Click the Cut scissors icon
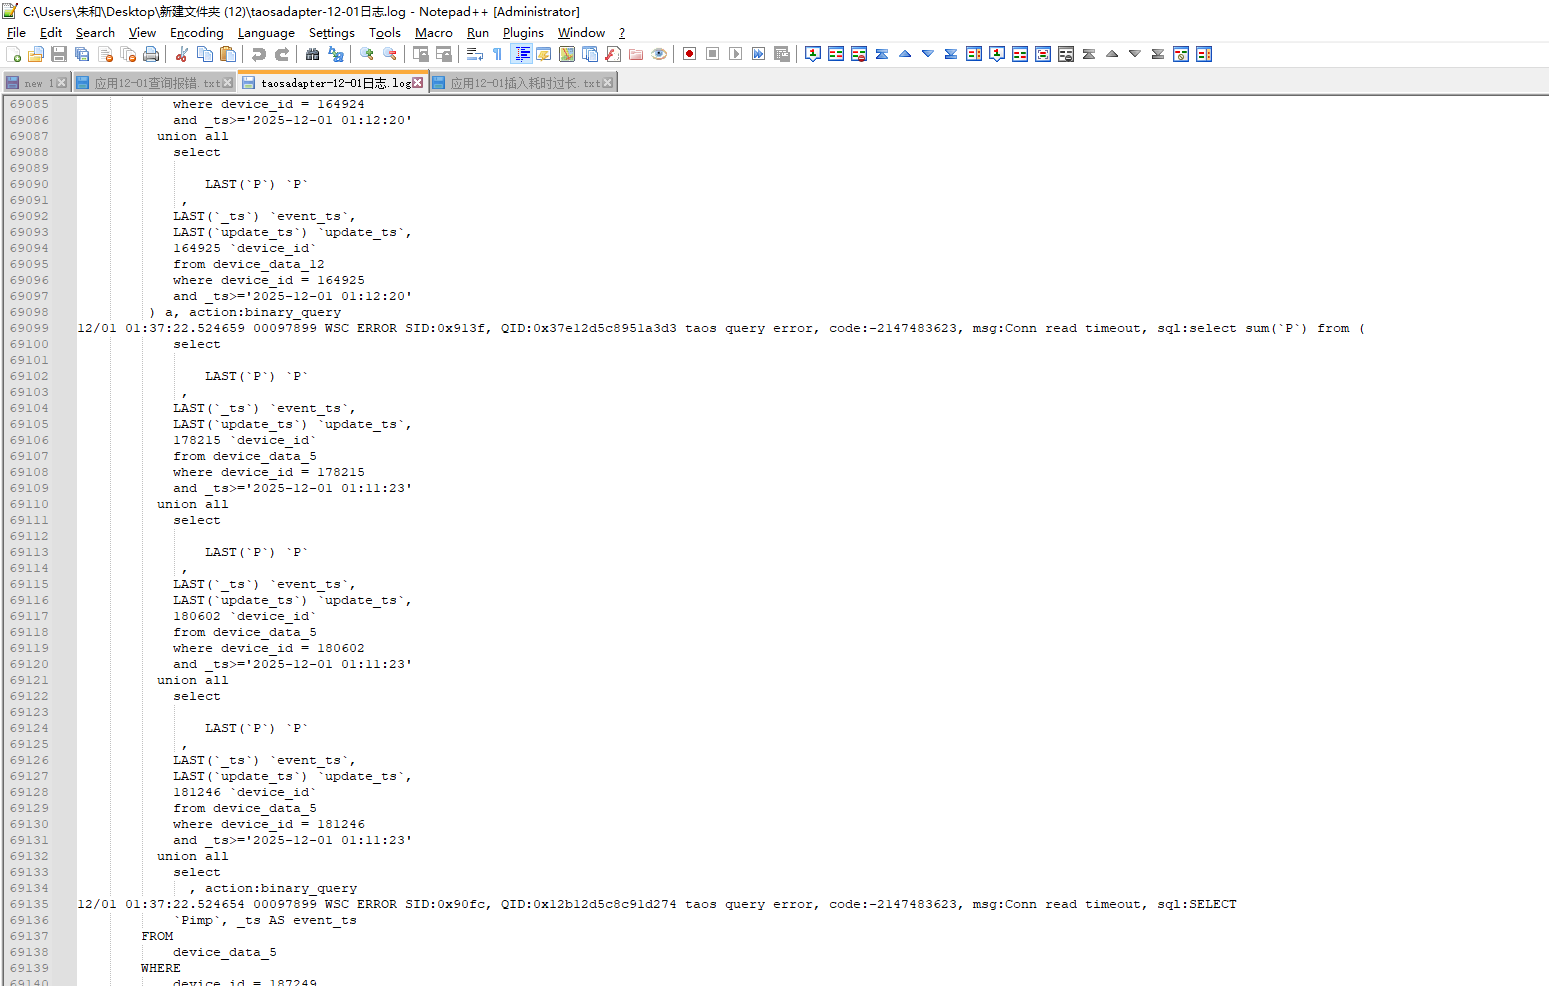Screen dimensions: 1549x986 click(x=182, y=54)
